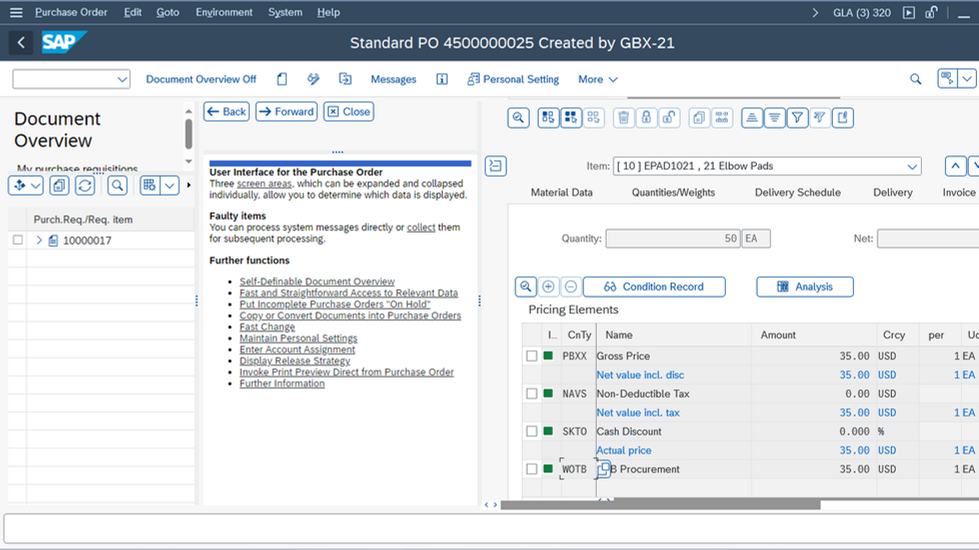The width and height of the screenshot is (979, 550).
Task: Click the Display/Change pencil icon
Action: [313, 79]
